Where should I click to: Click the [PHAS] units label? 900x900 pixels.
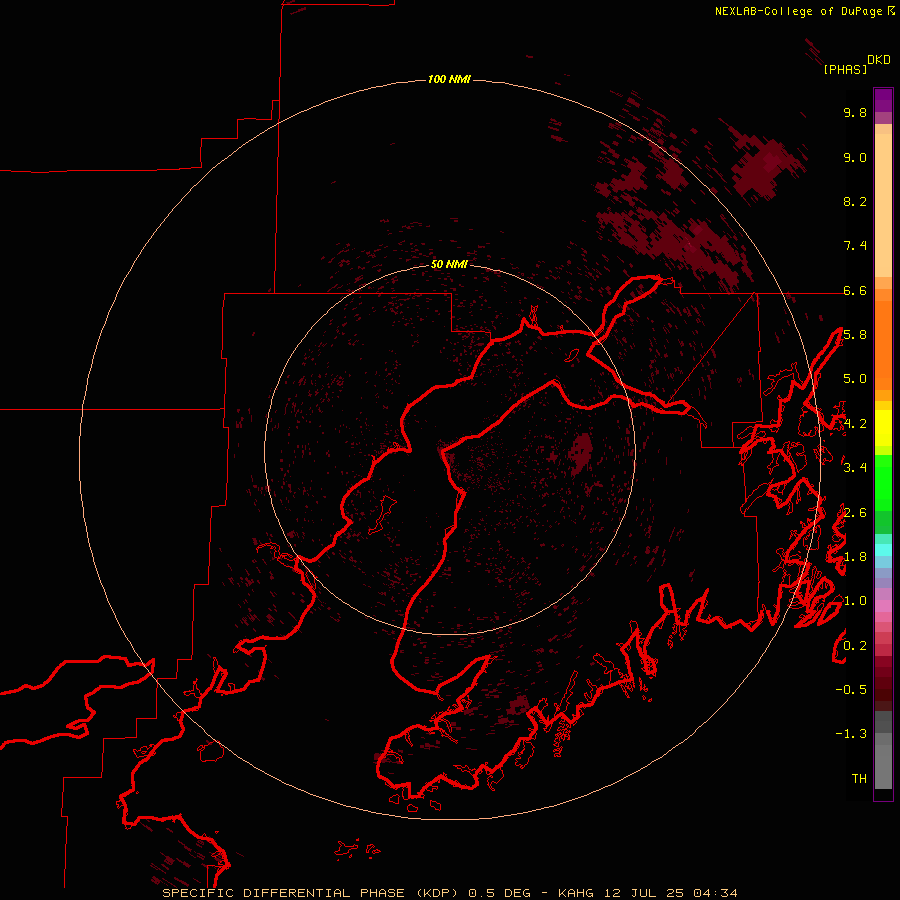click(845, 69)
